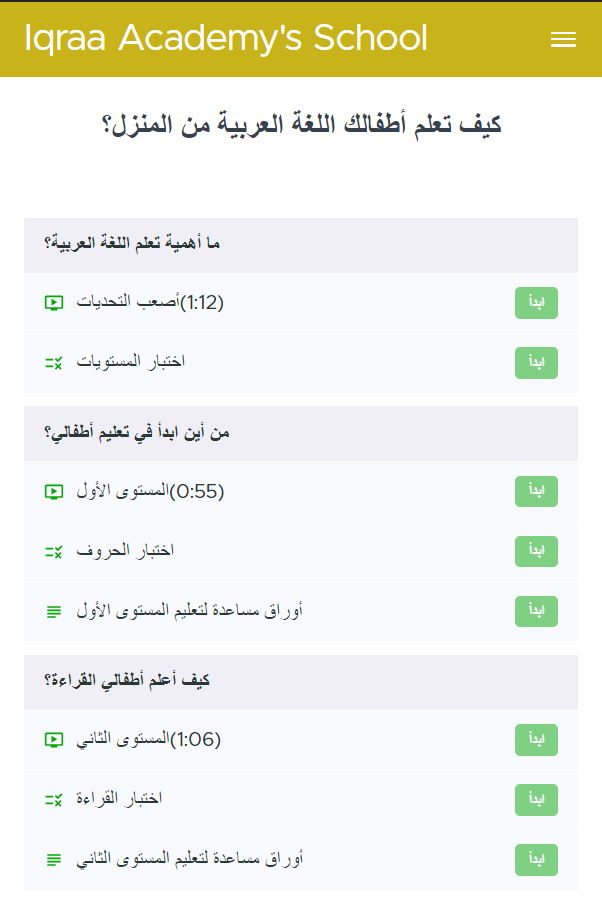Click quiz icon beside اختبار المستويات

(x=54, y=363)
